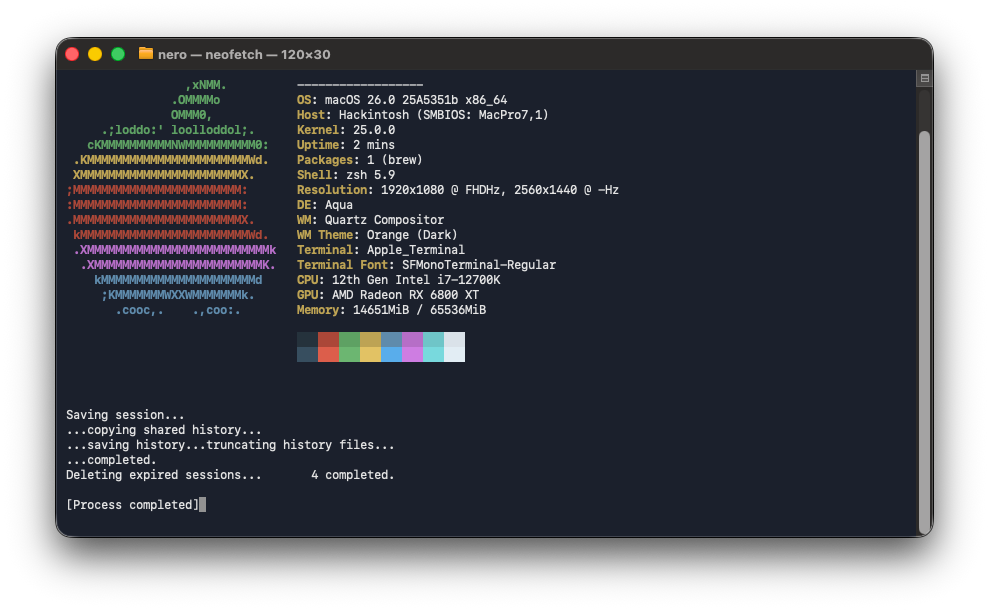Click the 'Shell: zsh 5.9' line
Screen dimensions: 989x611
346,175
